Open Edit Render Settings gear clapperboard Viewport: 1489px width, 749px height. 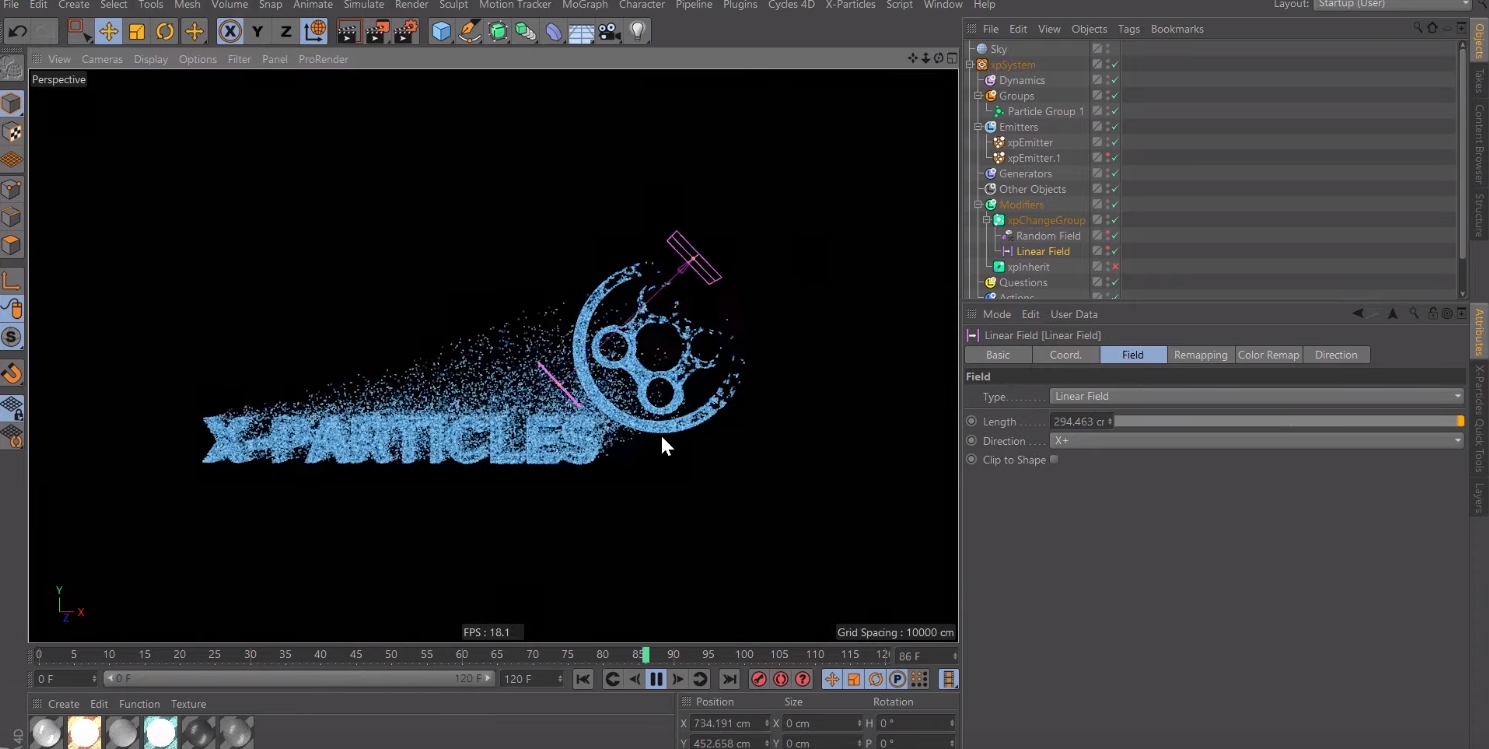pyautogui.click(x=406, y=32)
